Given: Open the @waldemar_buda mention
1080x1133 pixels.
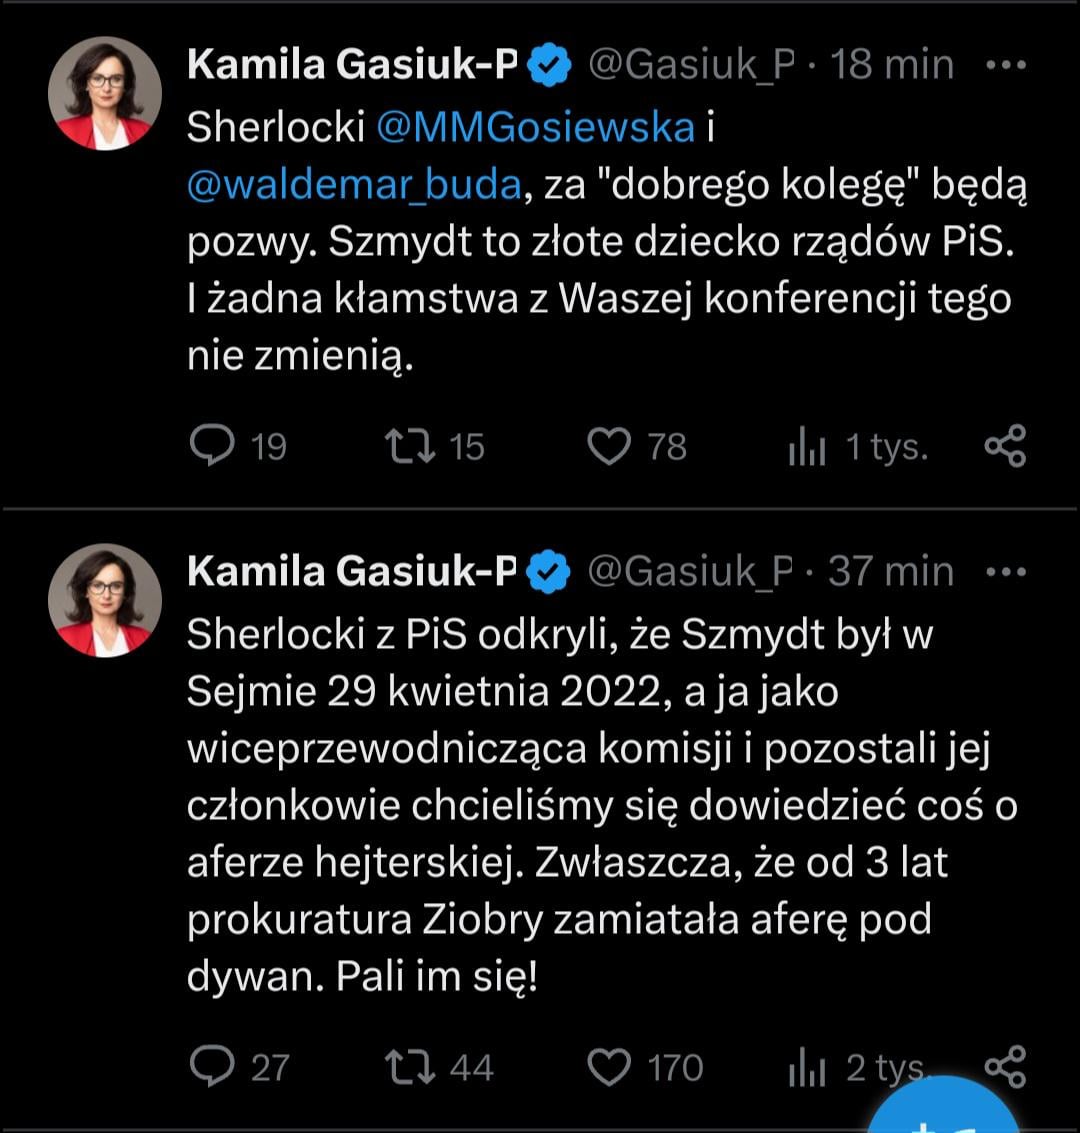Looking at the screenshot, I should coord(354,184).
